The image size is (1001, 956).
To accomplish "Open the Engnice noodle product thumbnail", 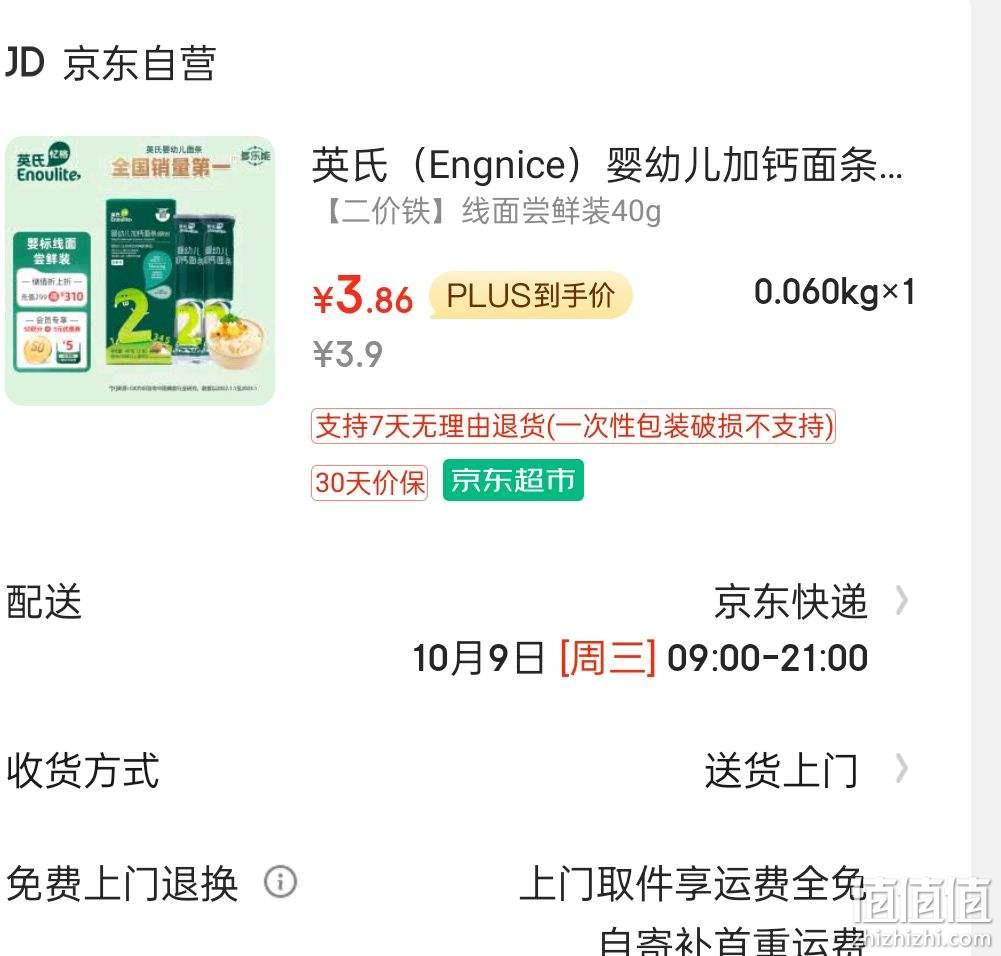I will tap(140, 271).
